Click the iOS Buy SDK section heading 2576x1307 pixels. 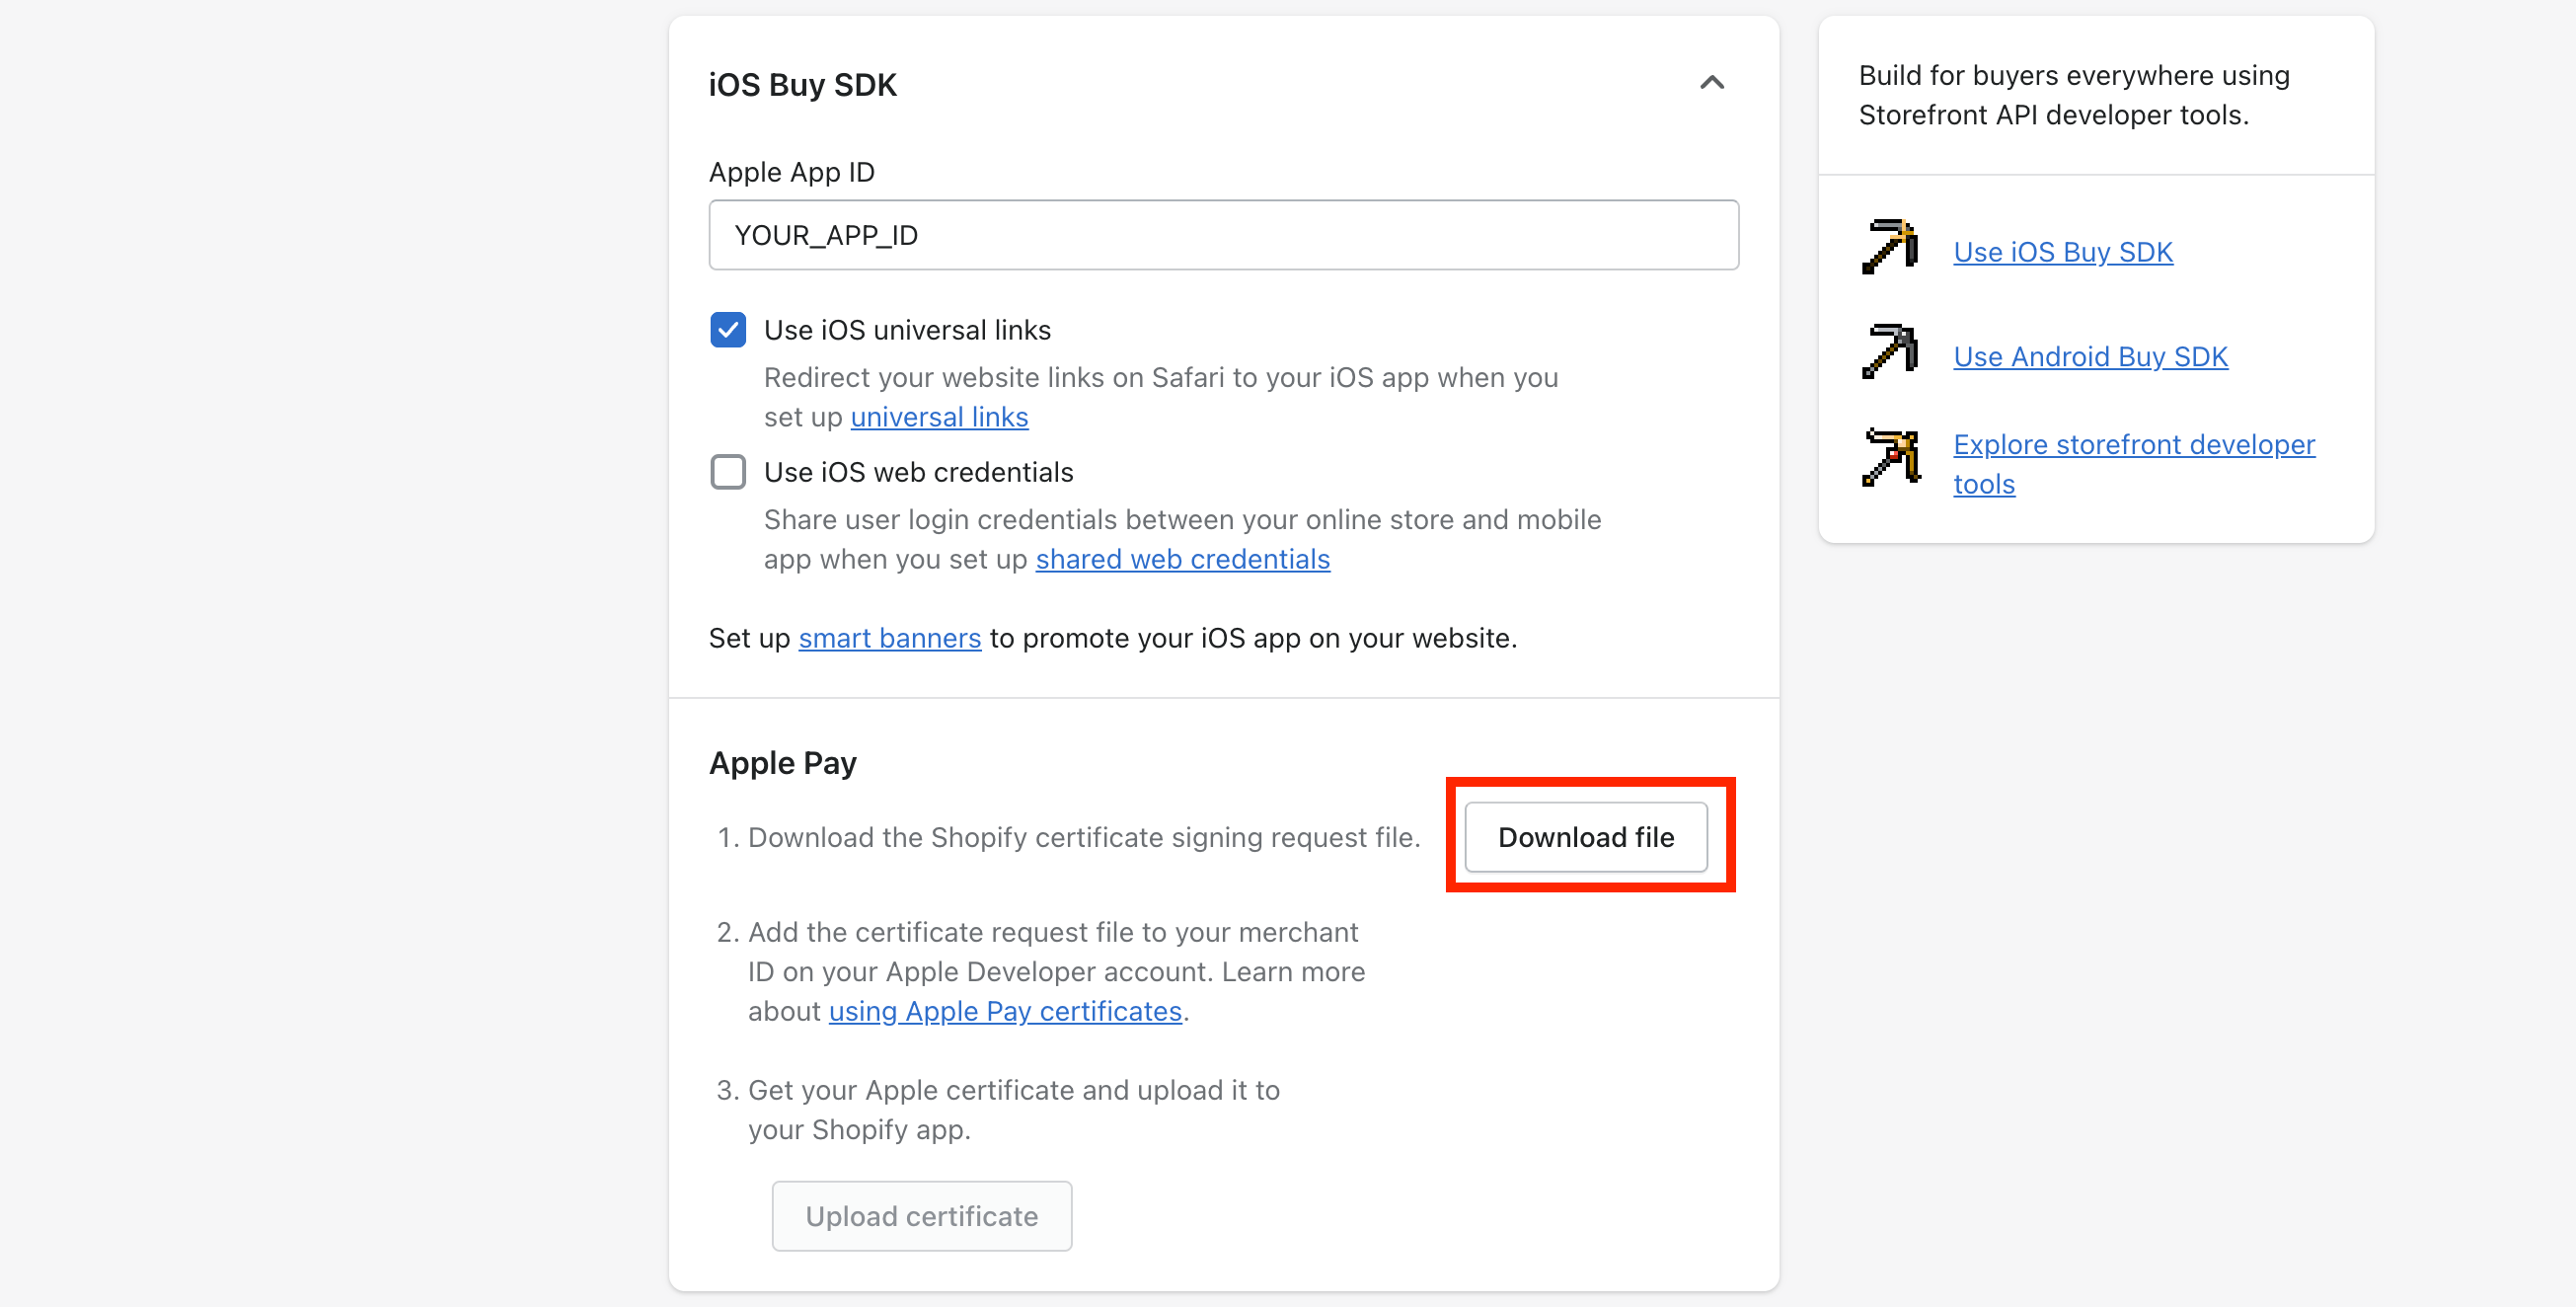click(x=802, y=85)
